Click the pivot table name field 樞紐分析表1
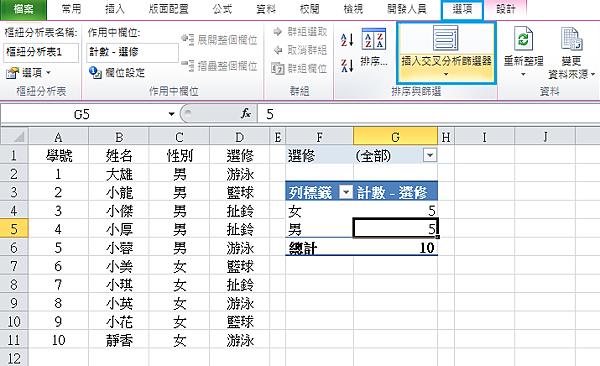 [x=41, y=52]
